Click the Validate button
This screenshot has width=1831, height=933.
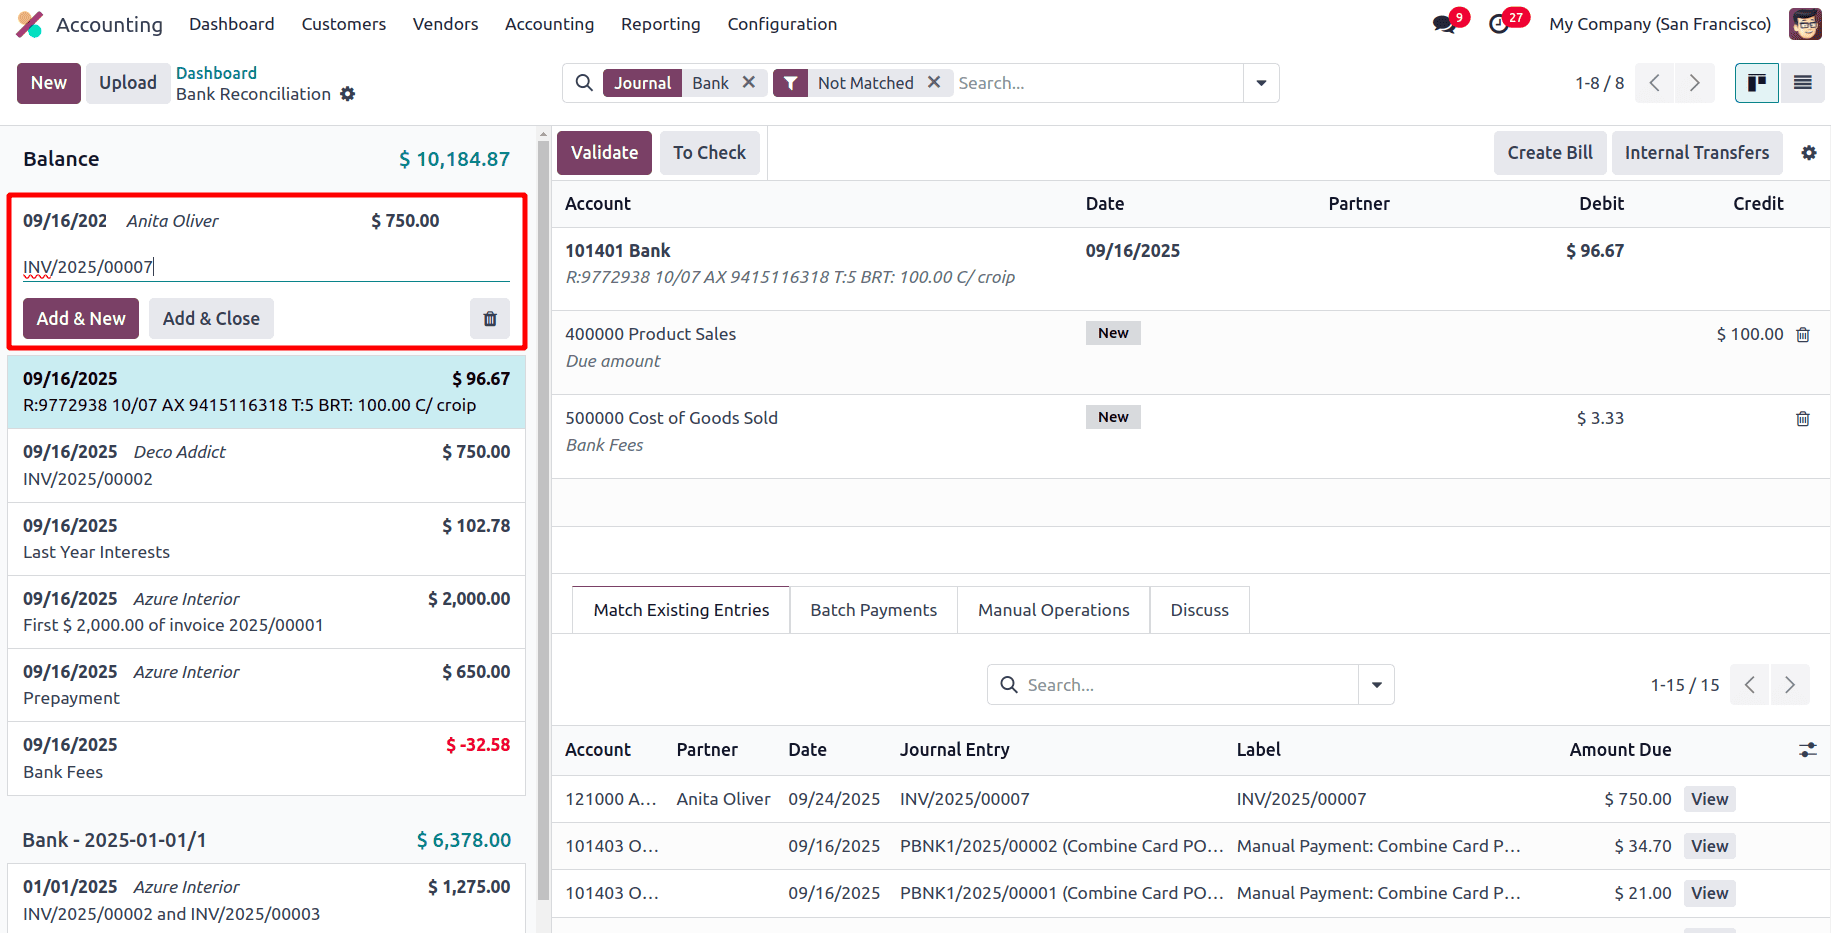[x=604, y=153]
